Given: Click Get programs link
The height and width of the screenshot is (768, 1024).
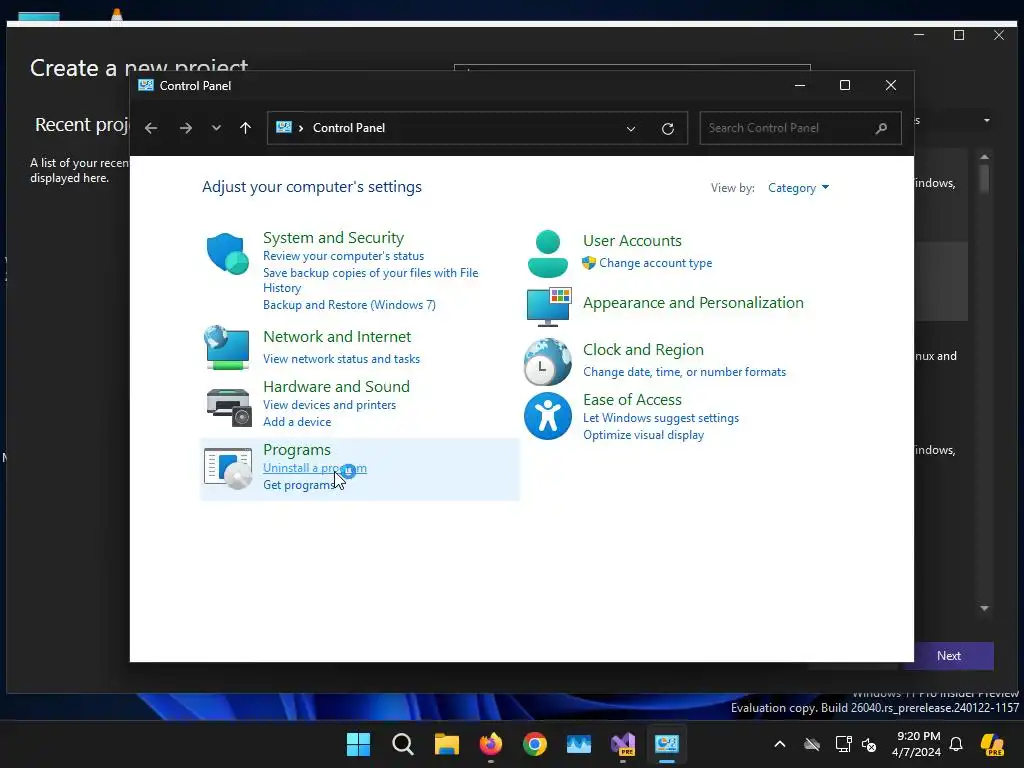Looking at the screenshot, I should [x=298, y=485].
